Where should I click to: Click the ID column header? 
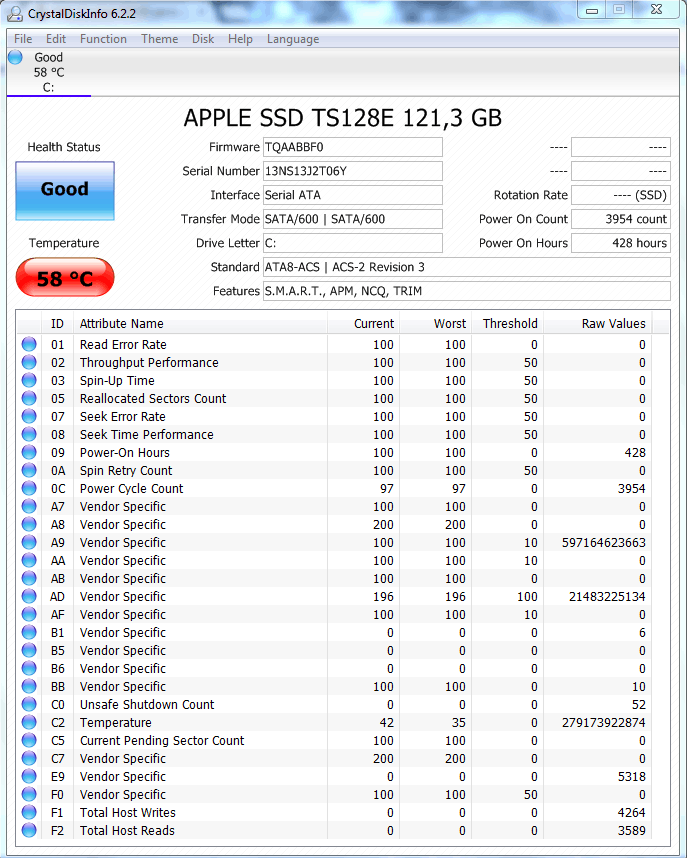pos(57,323)
